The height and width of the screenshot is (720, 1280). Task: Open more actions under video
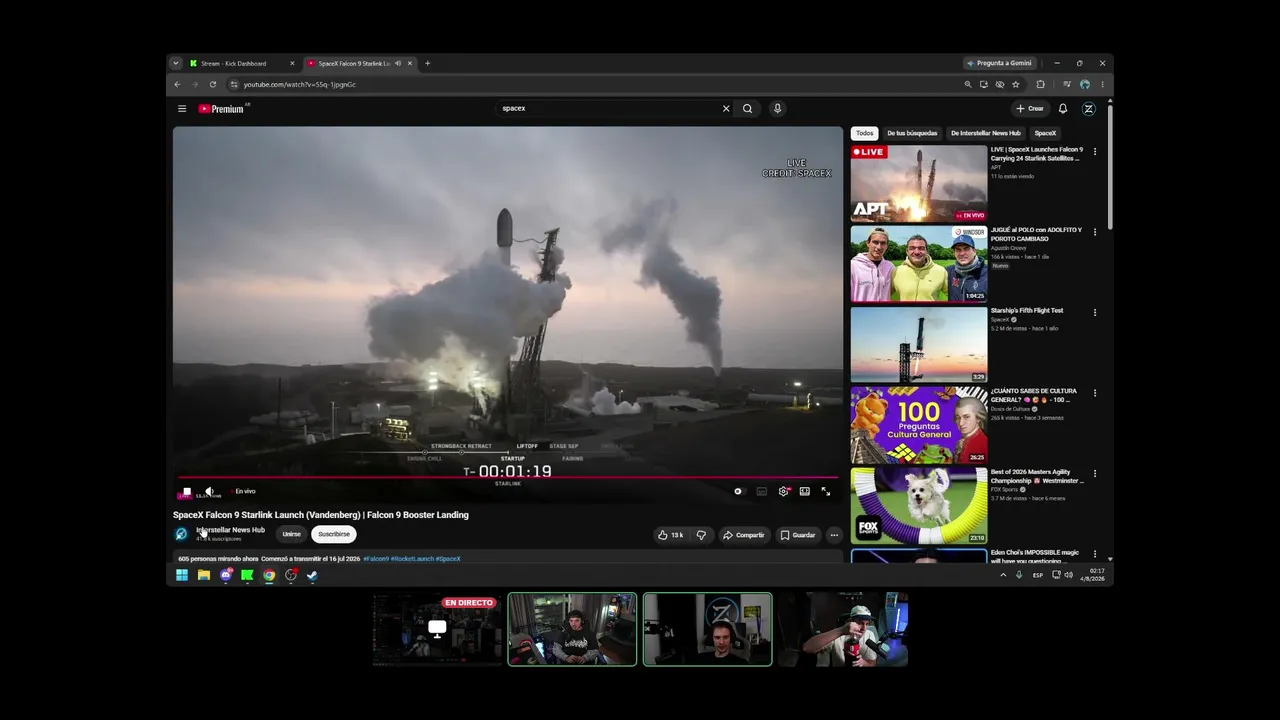[x=834, y=536]
